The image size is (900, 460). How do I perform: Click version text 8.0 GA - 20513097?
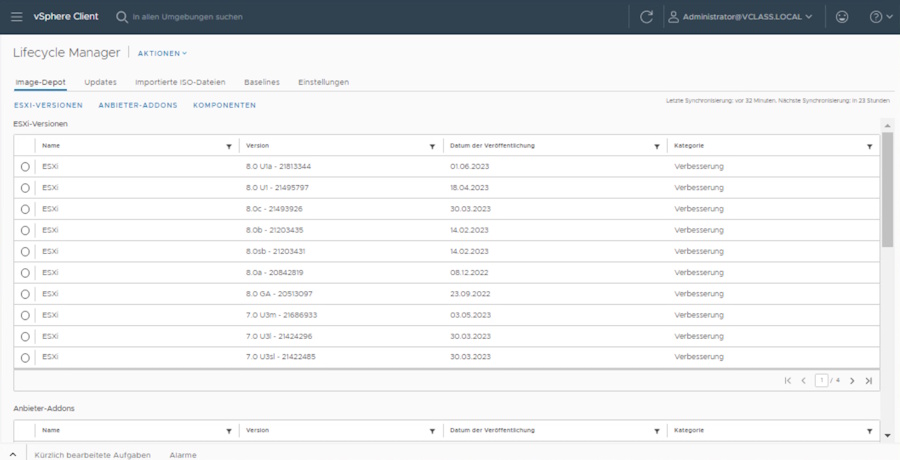279,294
